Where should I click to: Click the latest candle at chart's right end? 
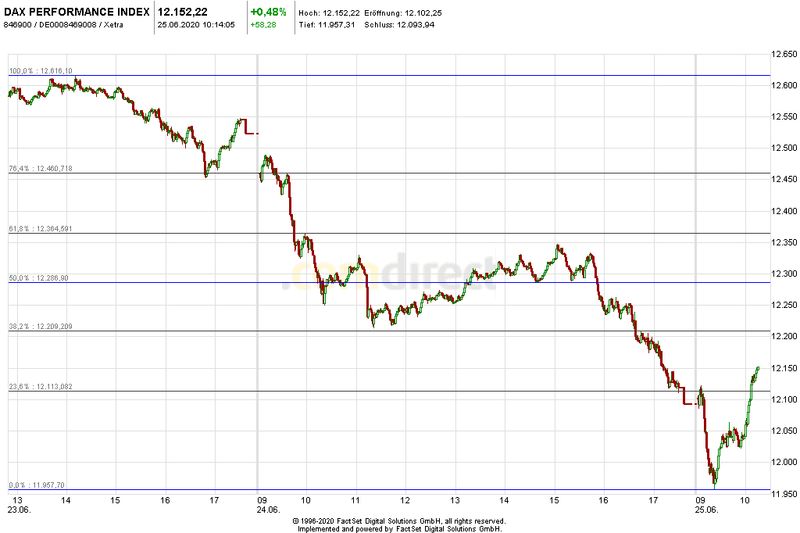[x=757, y=369]
